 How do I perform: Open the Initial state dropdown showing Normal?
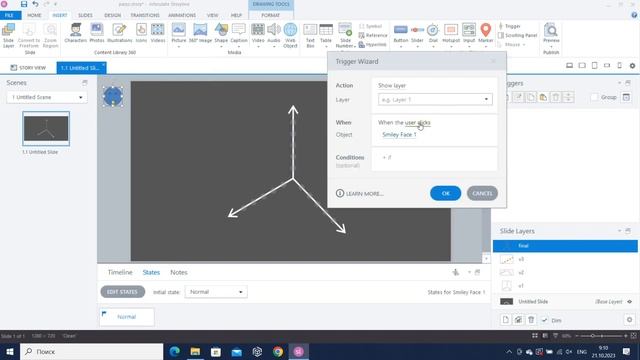(x=216, y=292)
